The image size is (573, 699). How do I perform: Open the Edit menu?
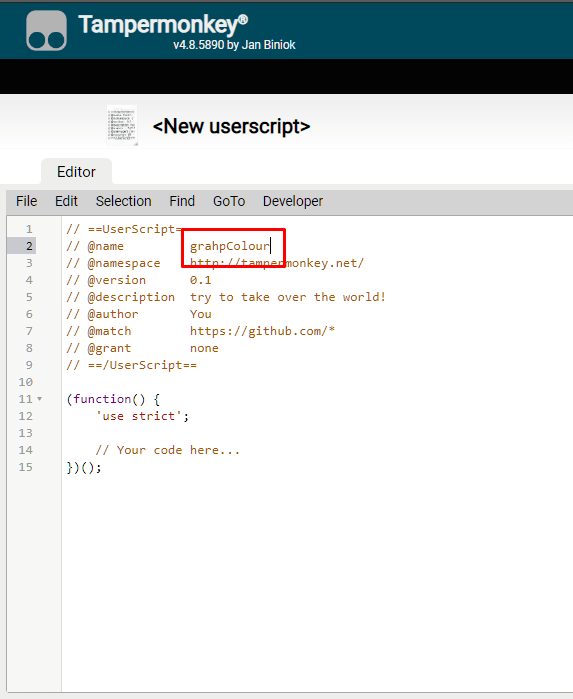pos(66,201)
